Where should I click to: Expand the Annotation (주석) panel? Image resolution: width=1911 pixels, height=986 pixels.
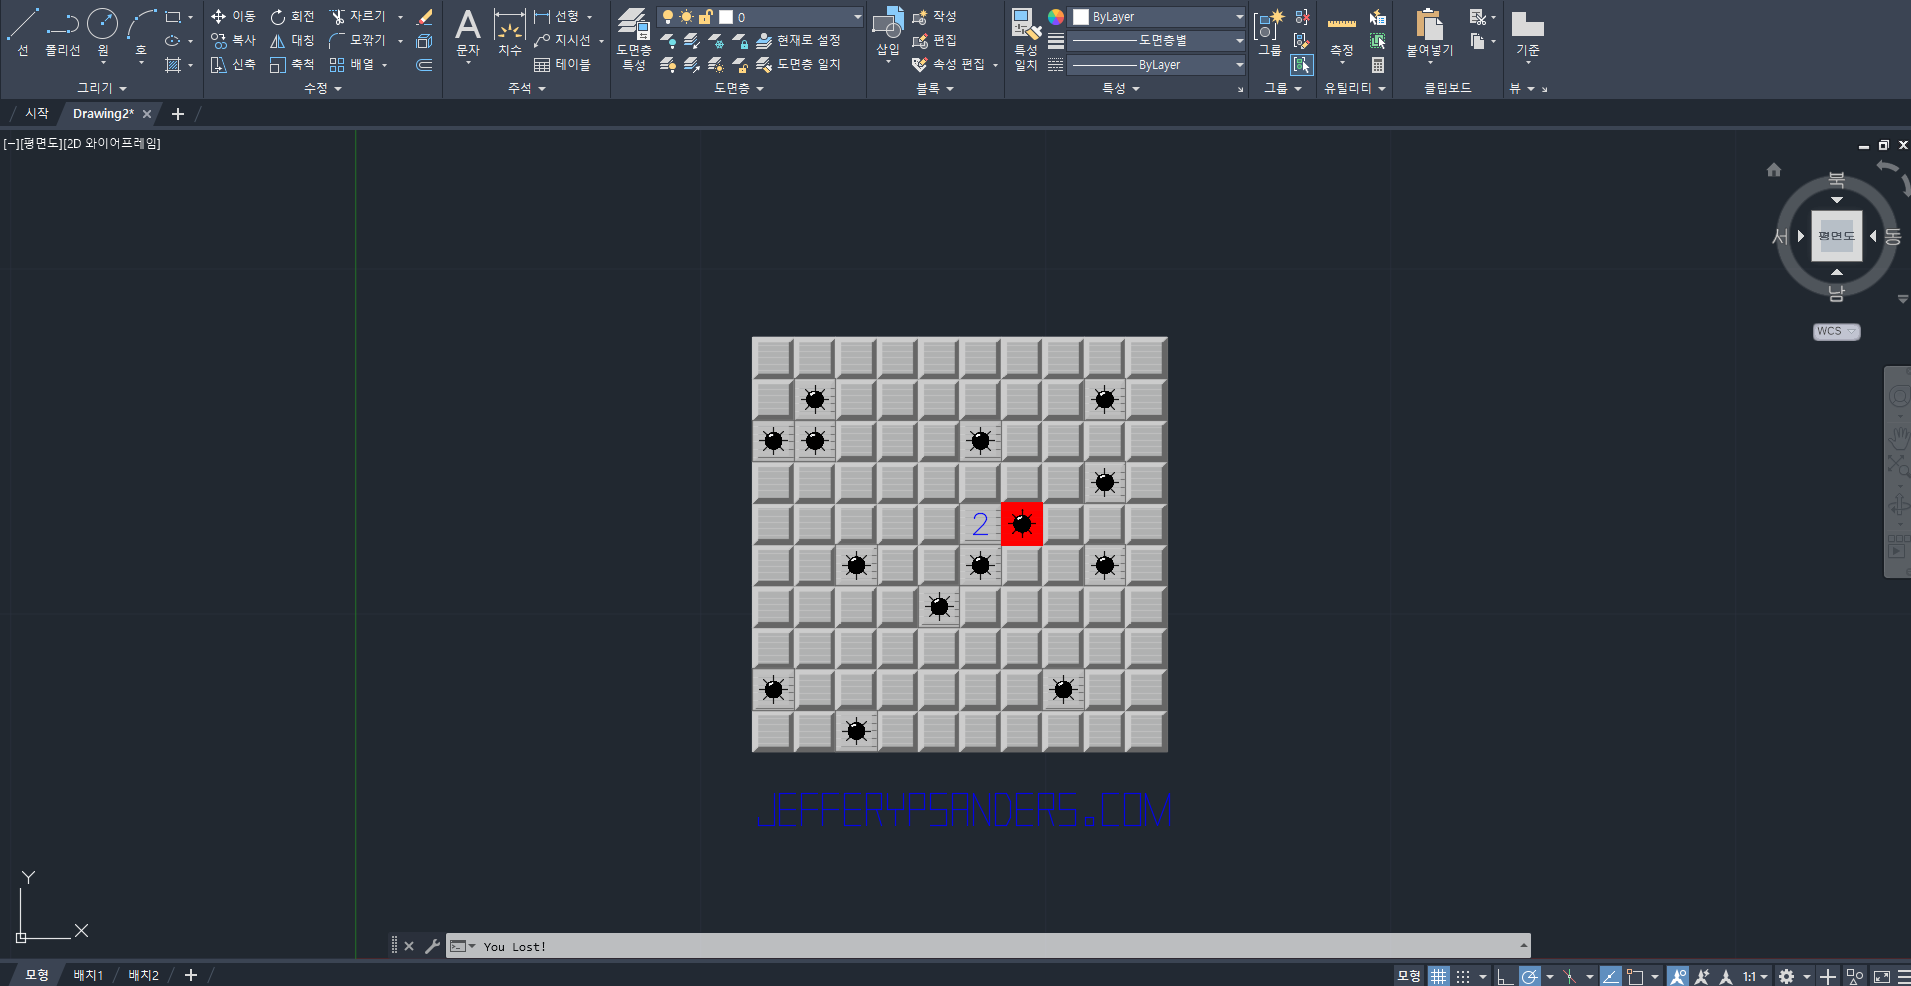[527, 88]
